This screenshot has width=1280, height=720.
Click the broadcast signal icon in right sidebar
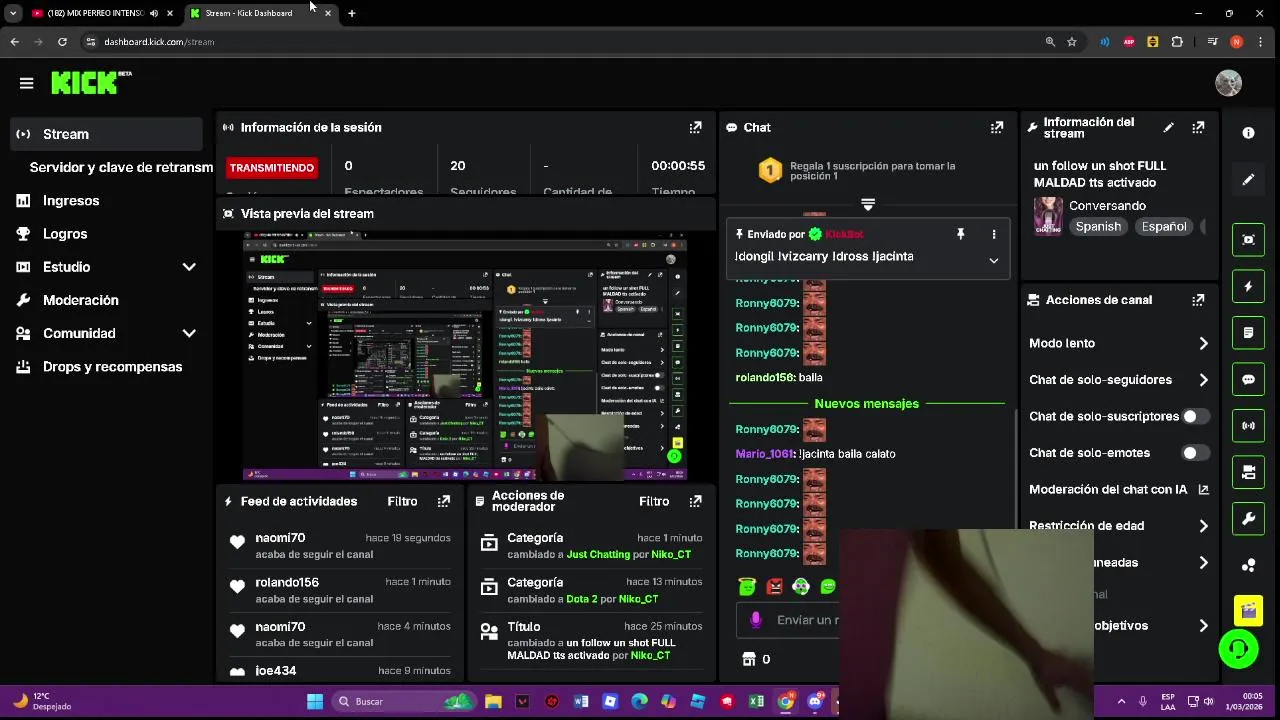(1248, 426)
